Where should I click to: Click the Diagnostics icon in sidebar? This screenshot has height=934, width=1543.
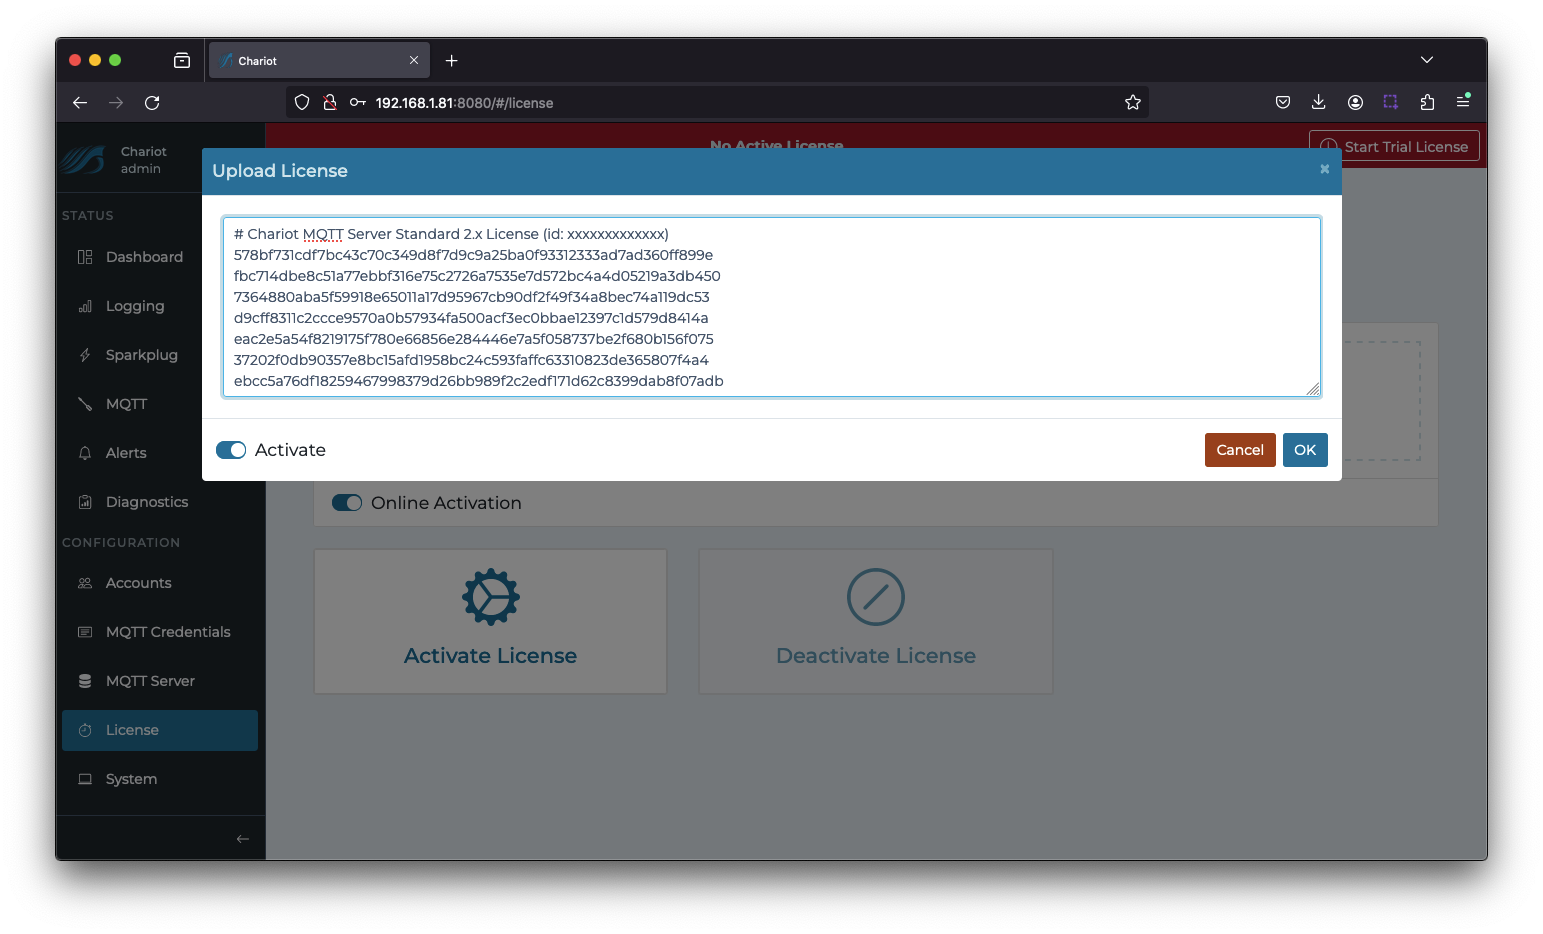pyautogui.click(x=85, y=502)
